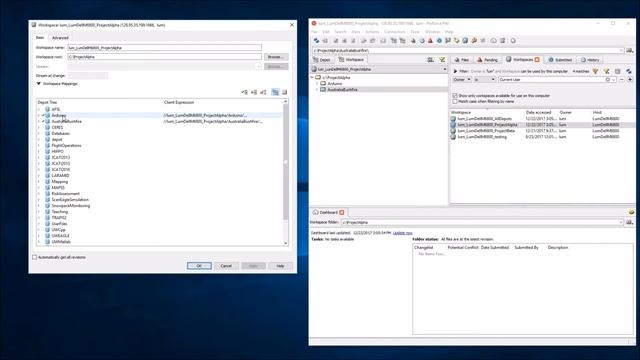640x360 pixels.
Task: Toggle Automatically get all revisions checkbox
Action: click(x=35, y=257)
